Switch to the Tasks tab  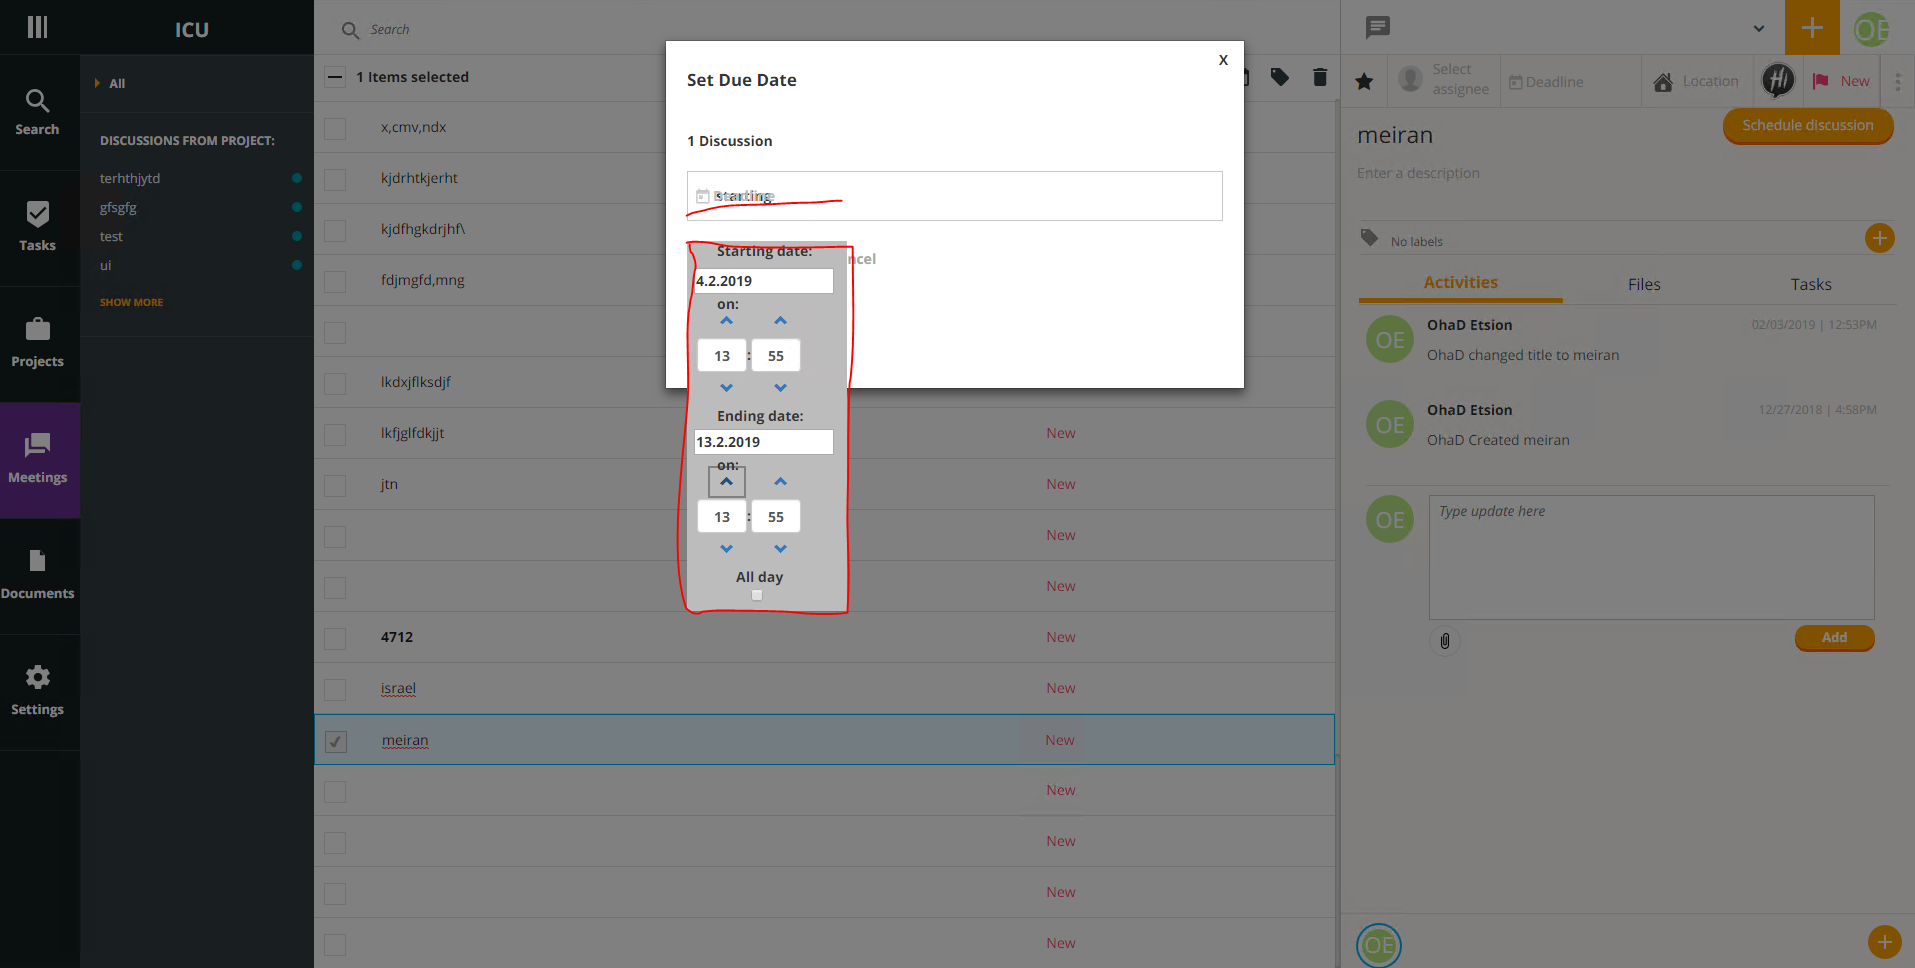click(1811, 285)
